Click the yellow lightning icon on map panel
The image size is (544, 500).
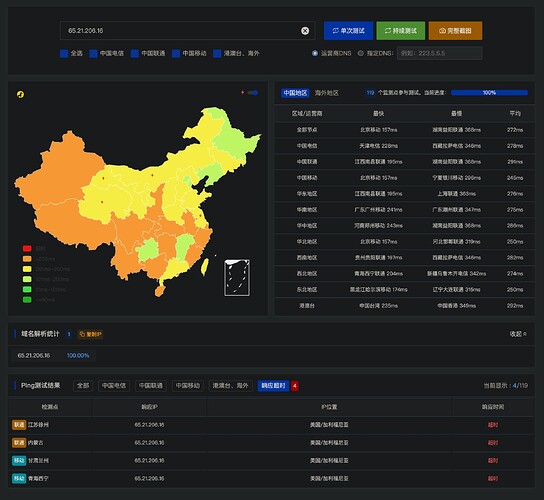point(20,94)
